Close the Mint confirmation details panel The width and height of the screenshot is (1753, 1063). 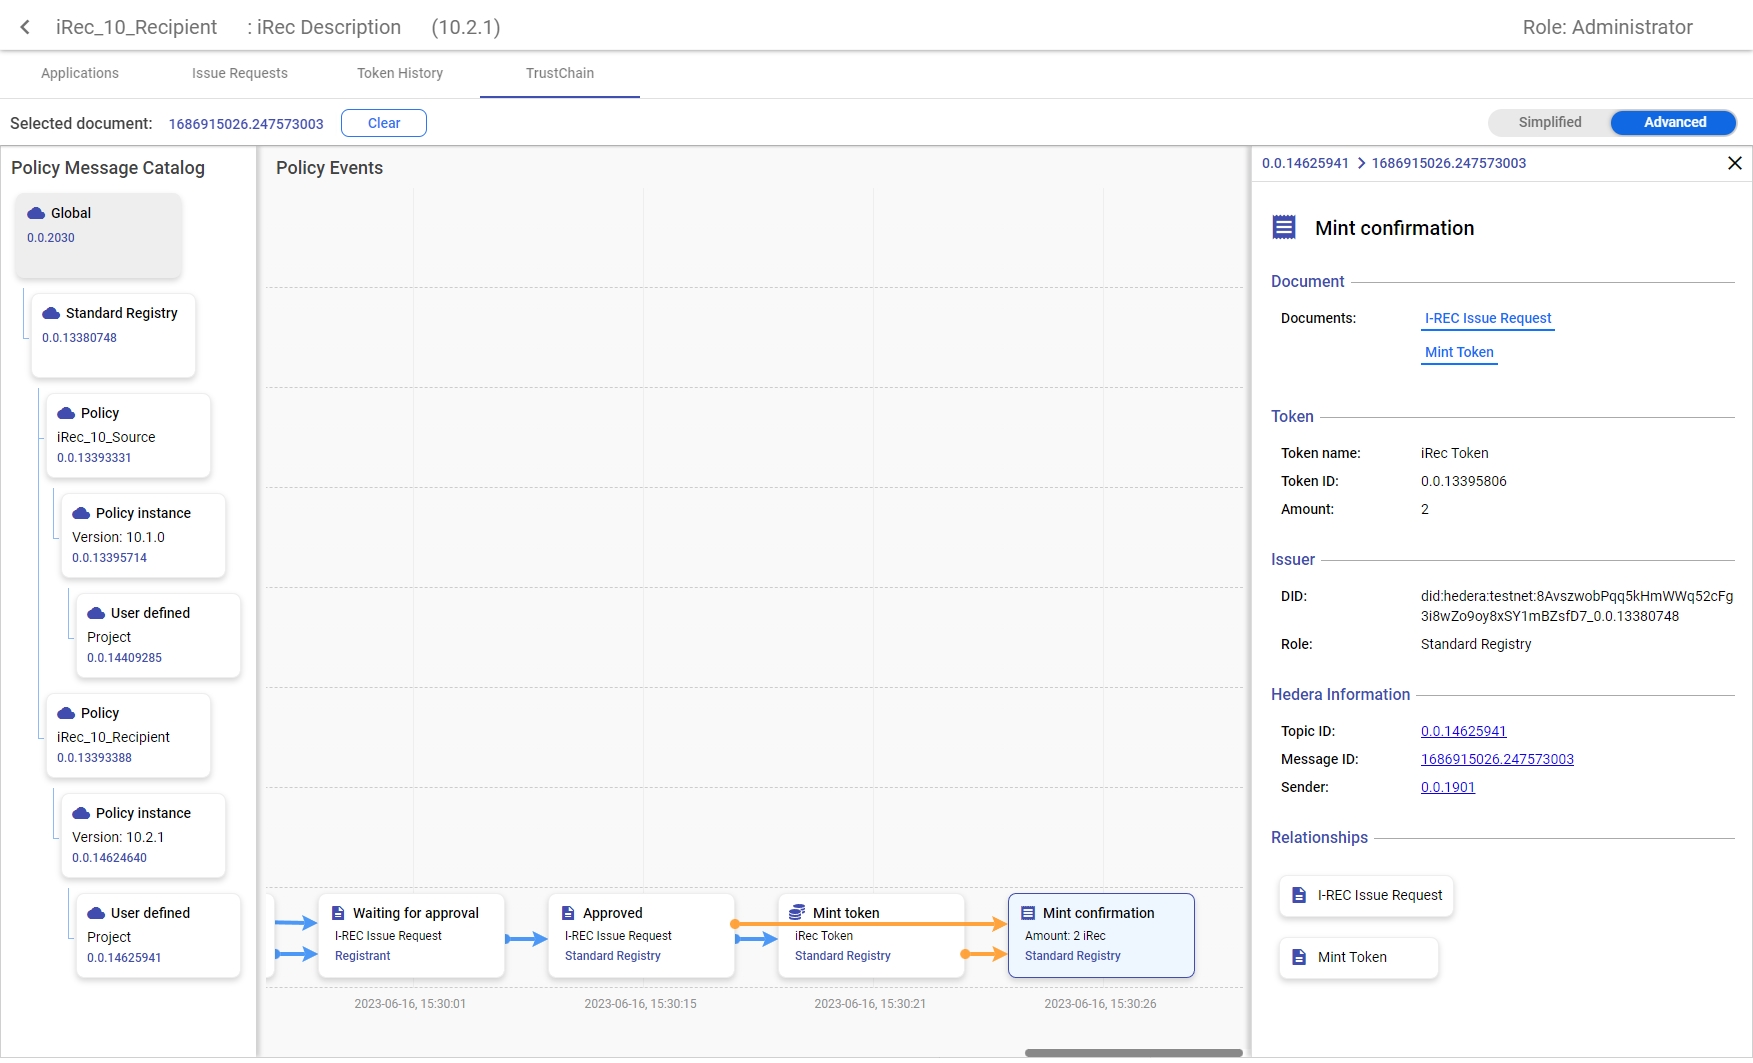pyautogui.click(x=1734, y=163)
